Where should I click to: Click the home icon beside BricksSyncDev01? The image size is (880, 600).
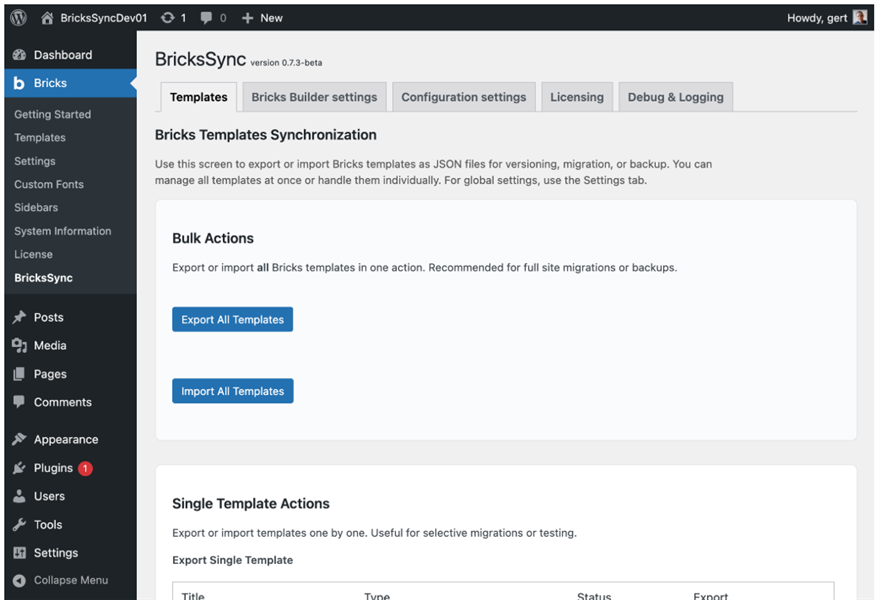[47, 17]
